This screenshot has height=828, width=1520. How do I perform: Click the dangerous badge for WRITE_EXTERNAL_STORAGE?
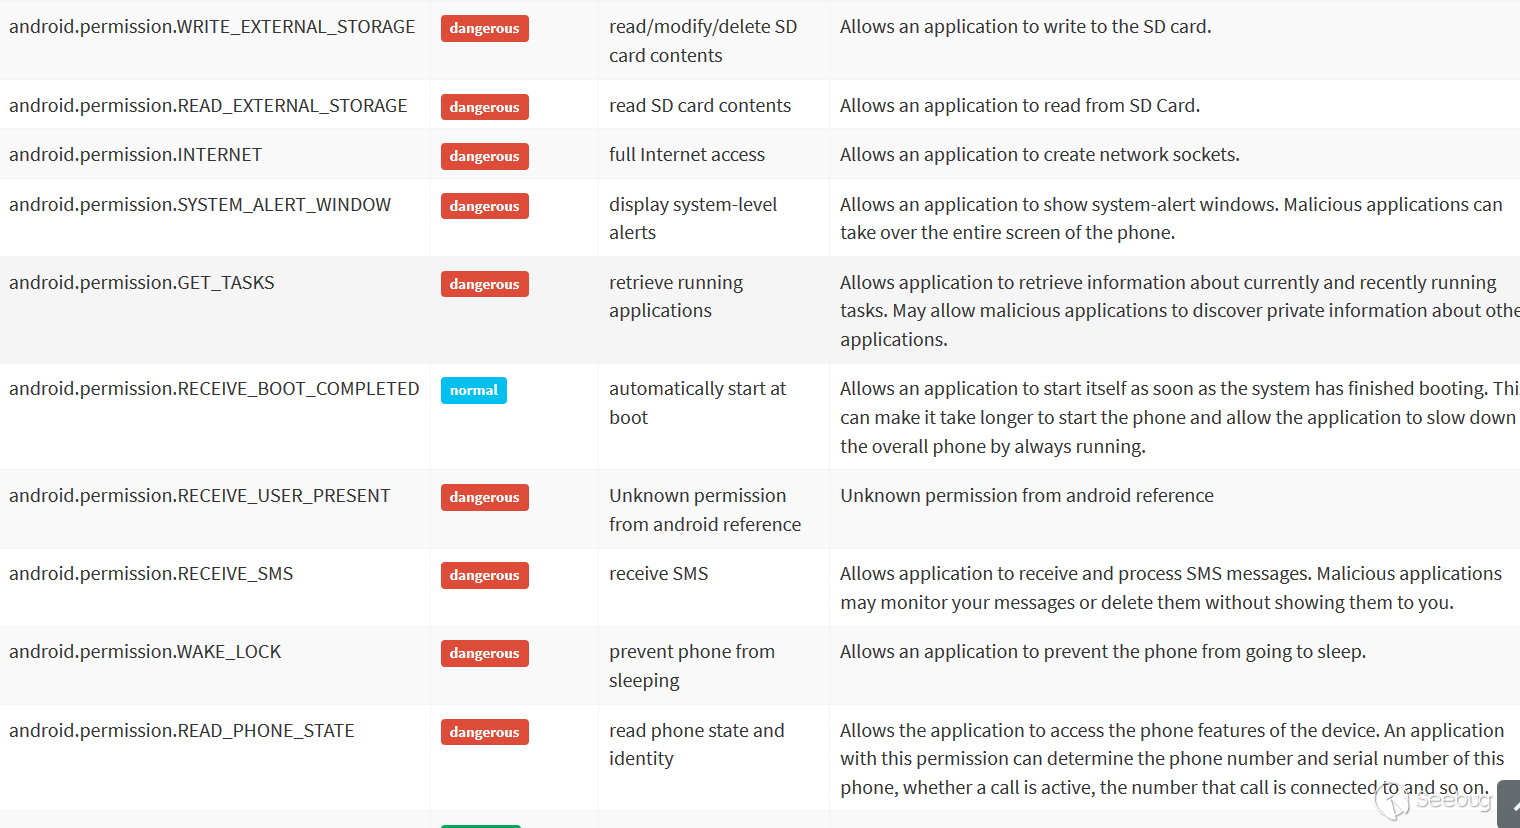(x=484, y=28)
